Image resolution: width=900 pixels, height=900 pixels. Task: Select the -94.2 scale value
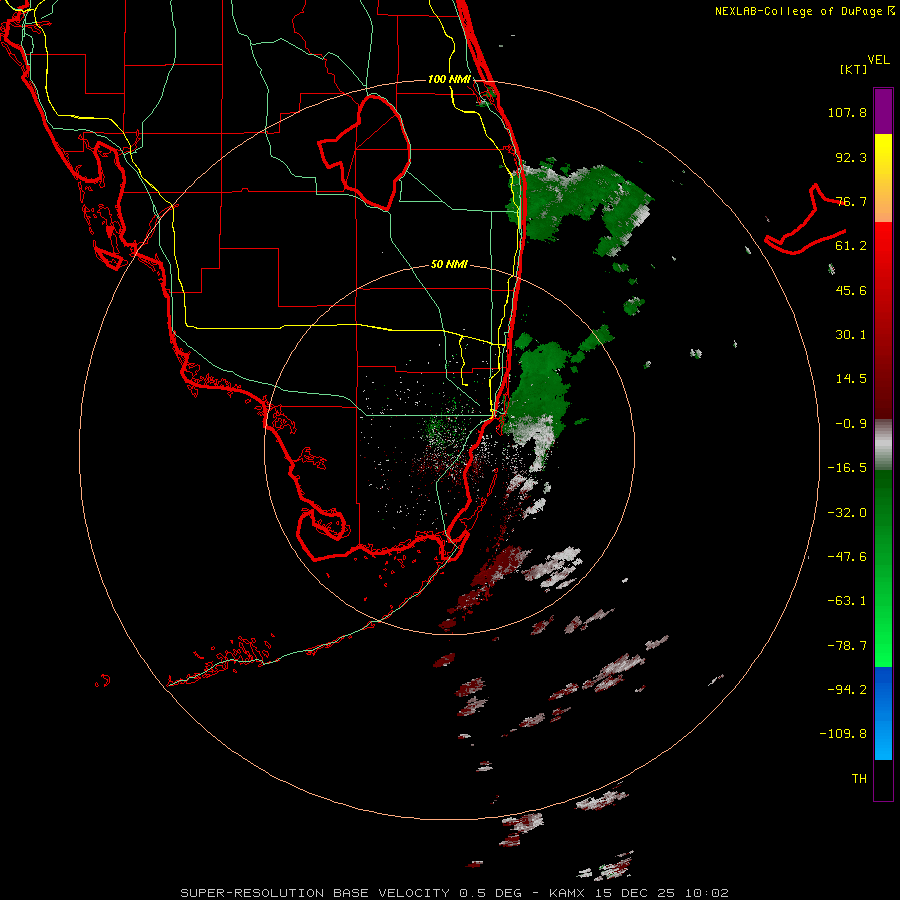coord(847,689)
